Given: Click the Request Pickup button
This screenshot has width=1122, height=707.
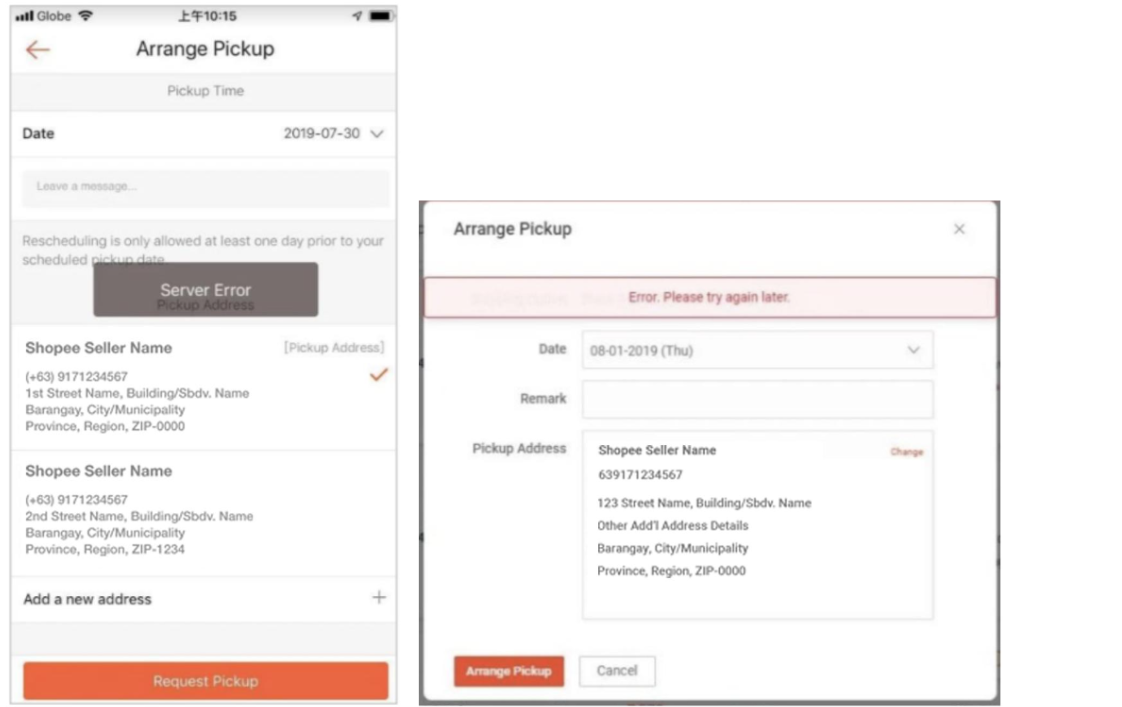Looking at the screenshot, I should coord(205,681).
